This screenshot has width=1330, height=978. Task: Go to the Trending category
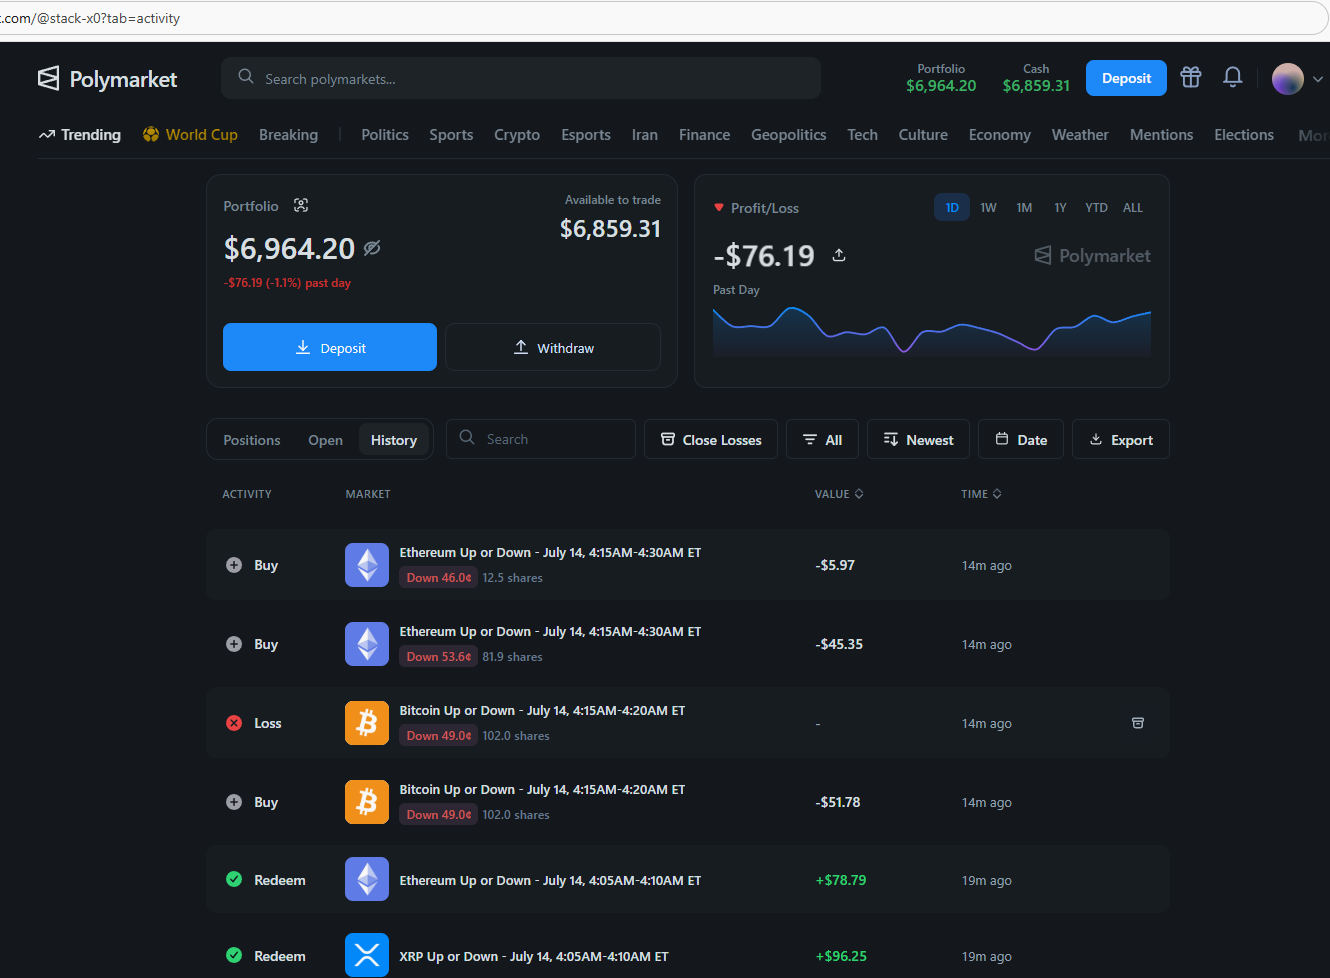(80, 135)
